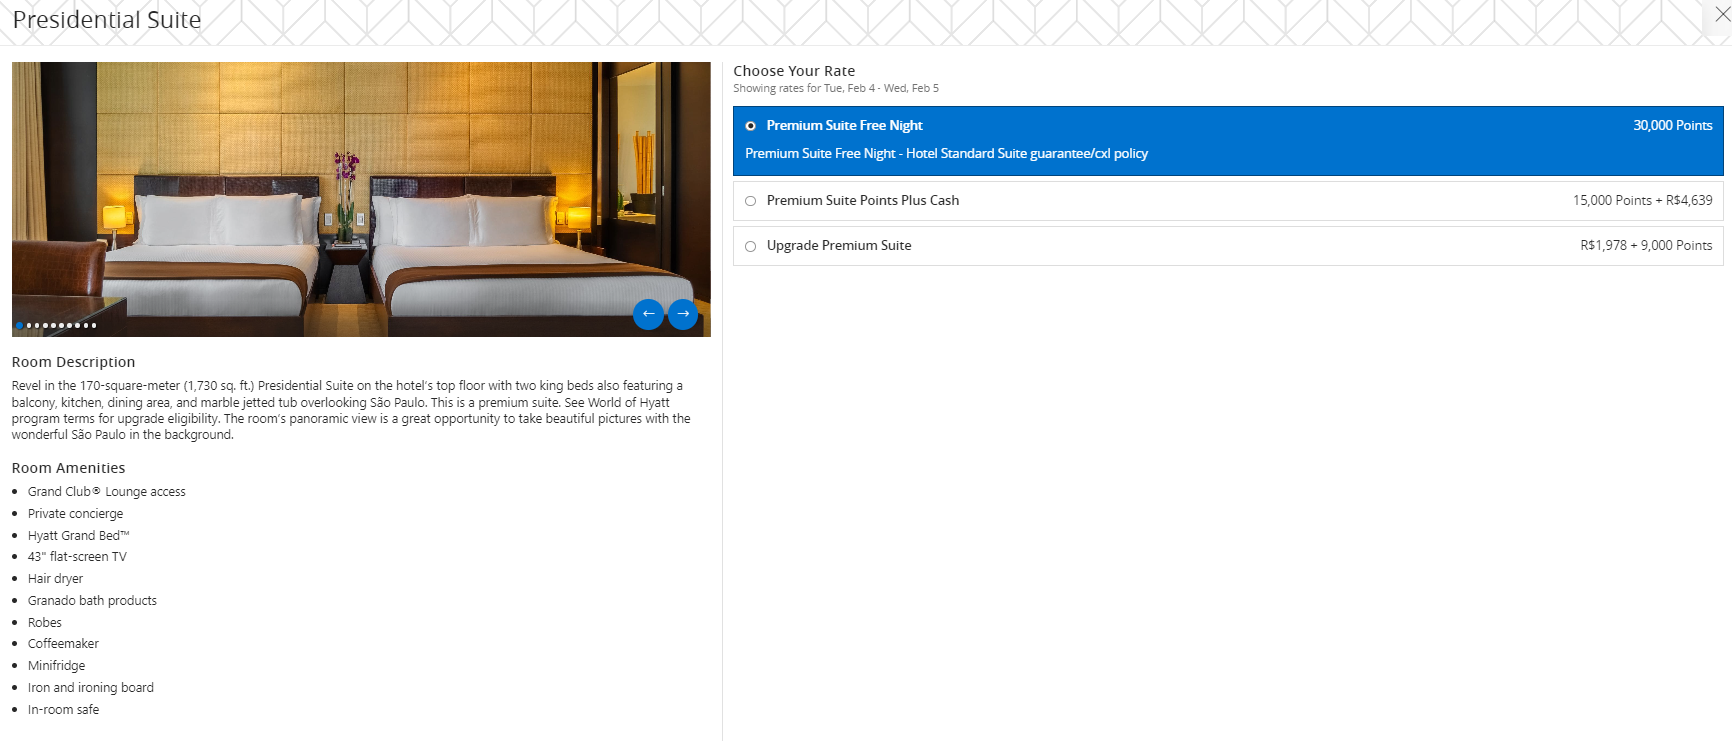Viewport: 1732px width, 741px height.
Task: Open the Presidential Suite bedroom photo
Action: coord(360,200)
